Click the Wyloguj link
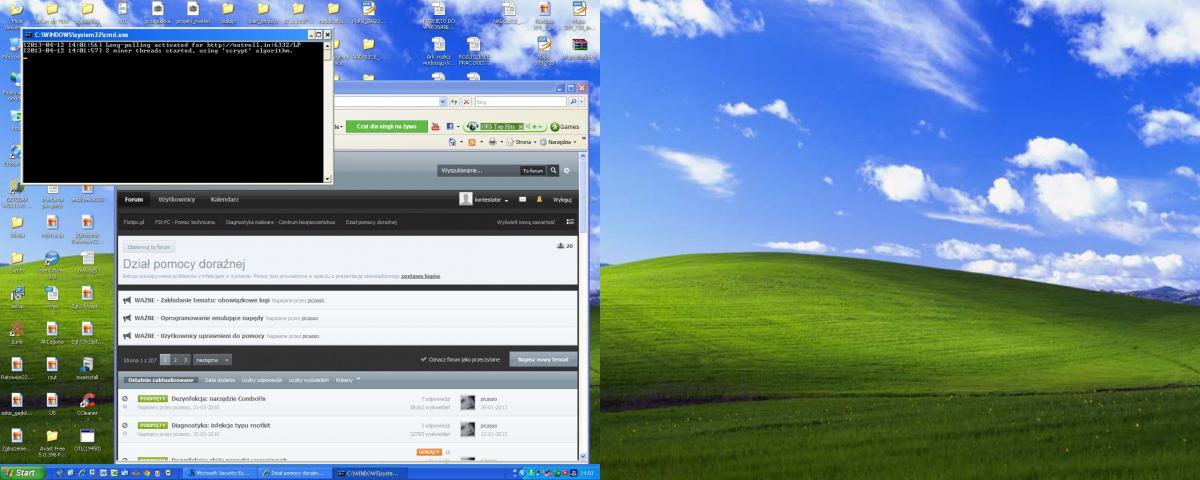The image size is (1200, 480). tap(562, 200)
